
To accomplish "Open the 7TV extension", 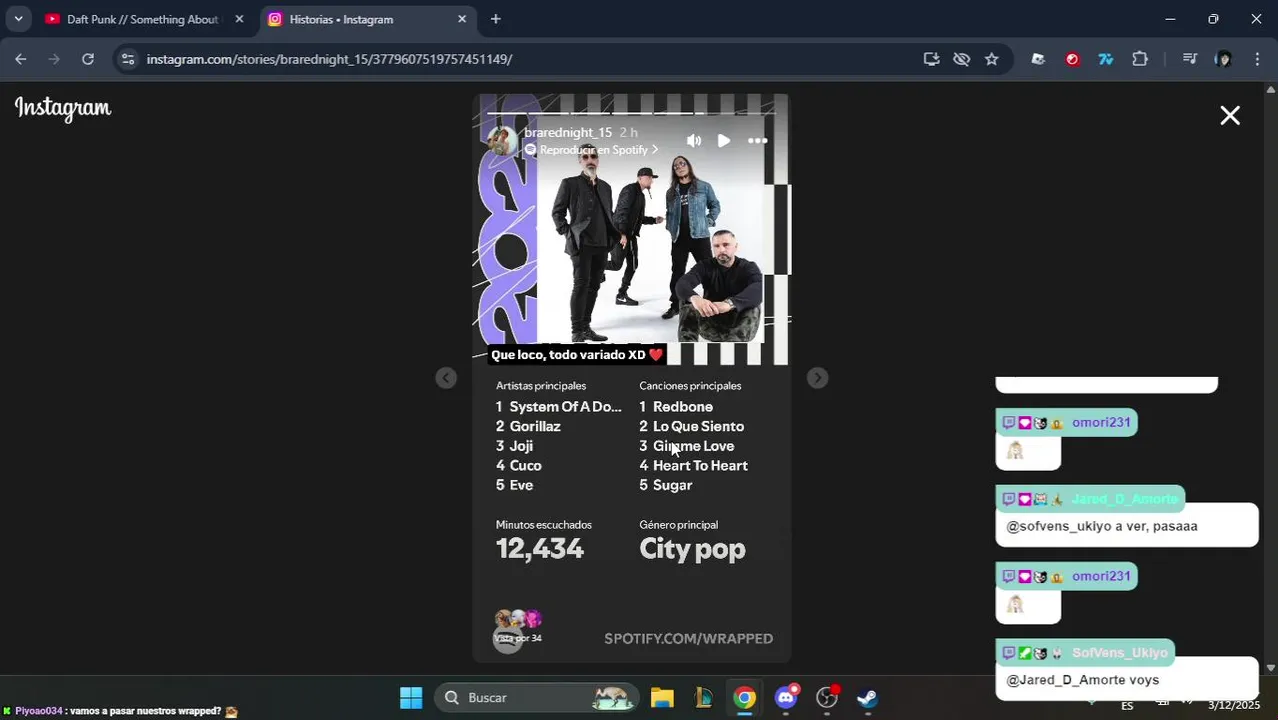I will [x=1106, y=59].
